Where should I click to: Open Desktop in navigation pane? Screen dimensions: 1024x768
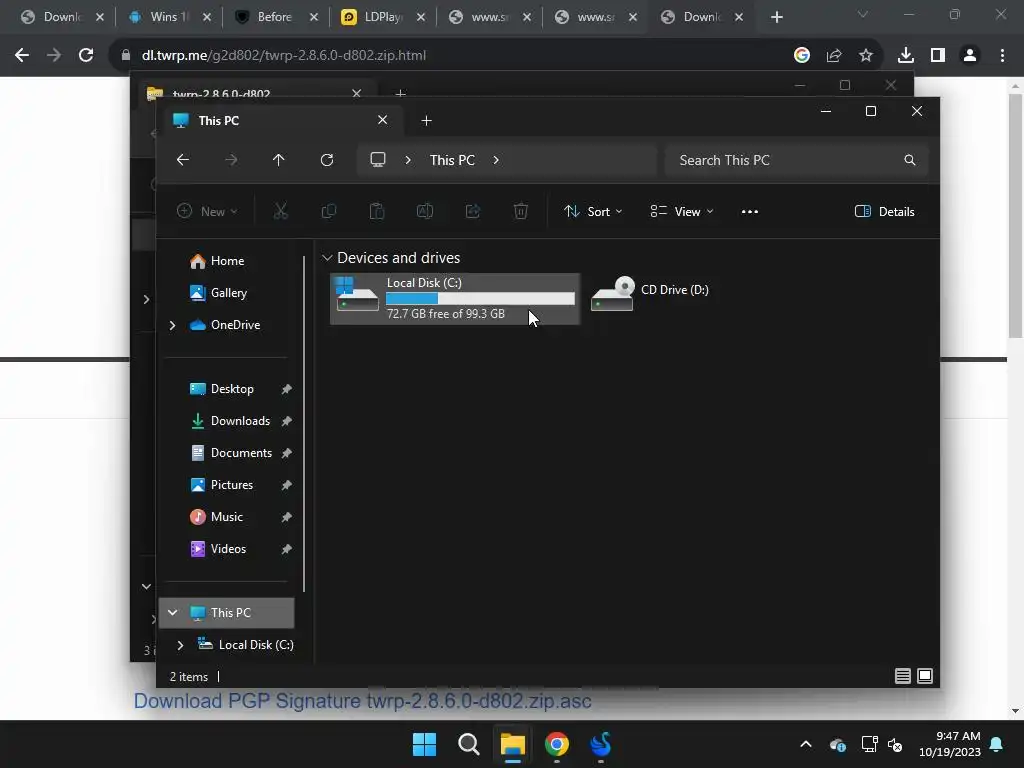[232, 389]
